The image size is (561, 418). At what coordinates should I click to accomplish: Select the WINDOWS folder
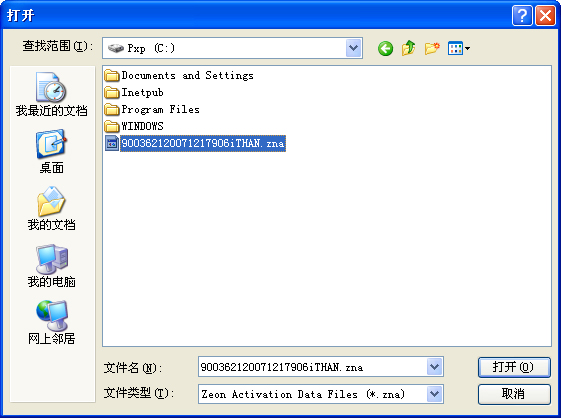tap(134, 126)
